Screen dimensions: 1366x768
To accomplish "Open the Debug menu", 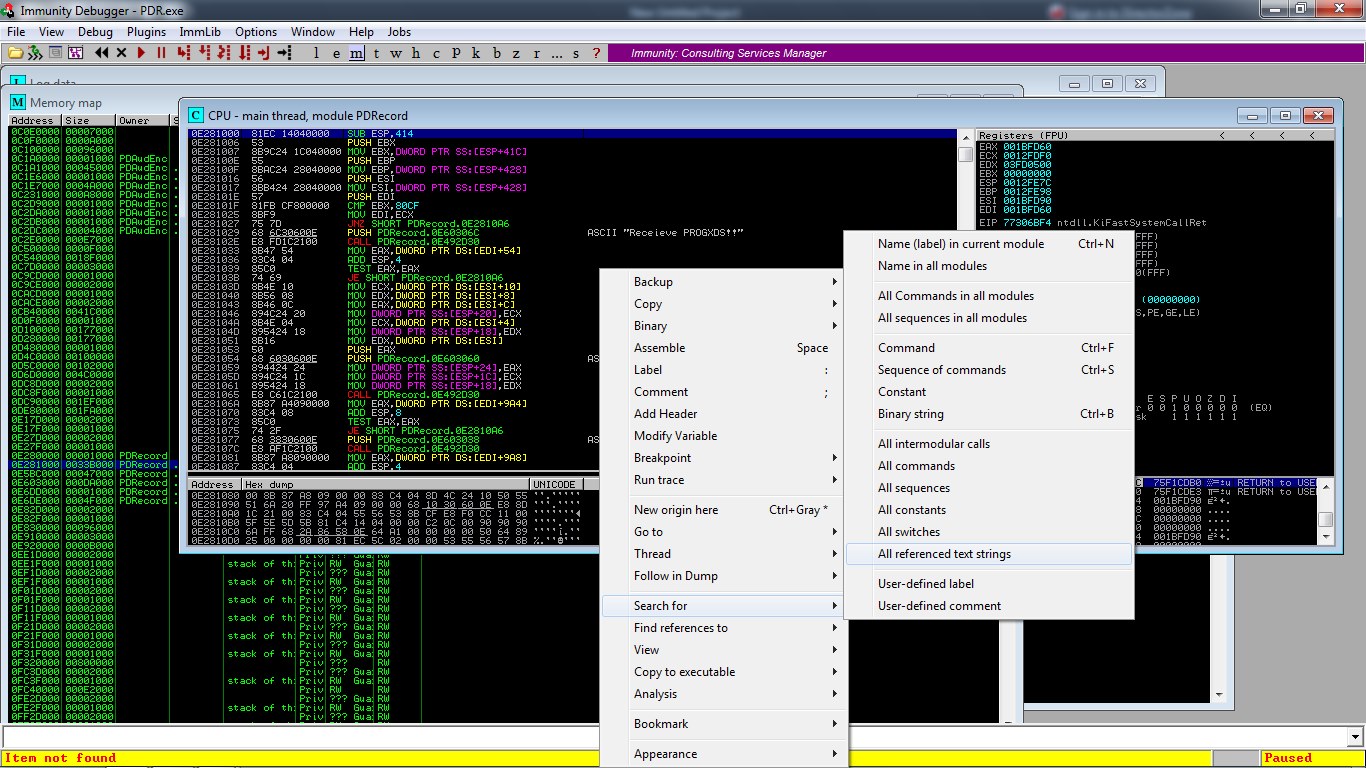I will click(x=95, y=32).
